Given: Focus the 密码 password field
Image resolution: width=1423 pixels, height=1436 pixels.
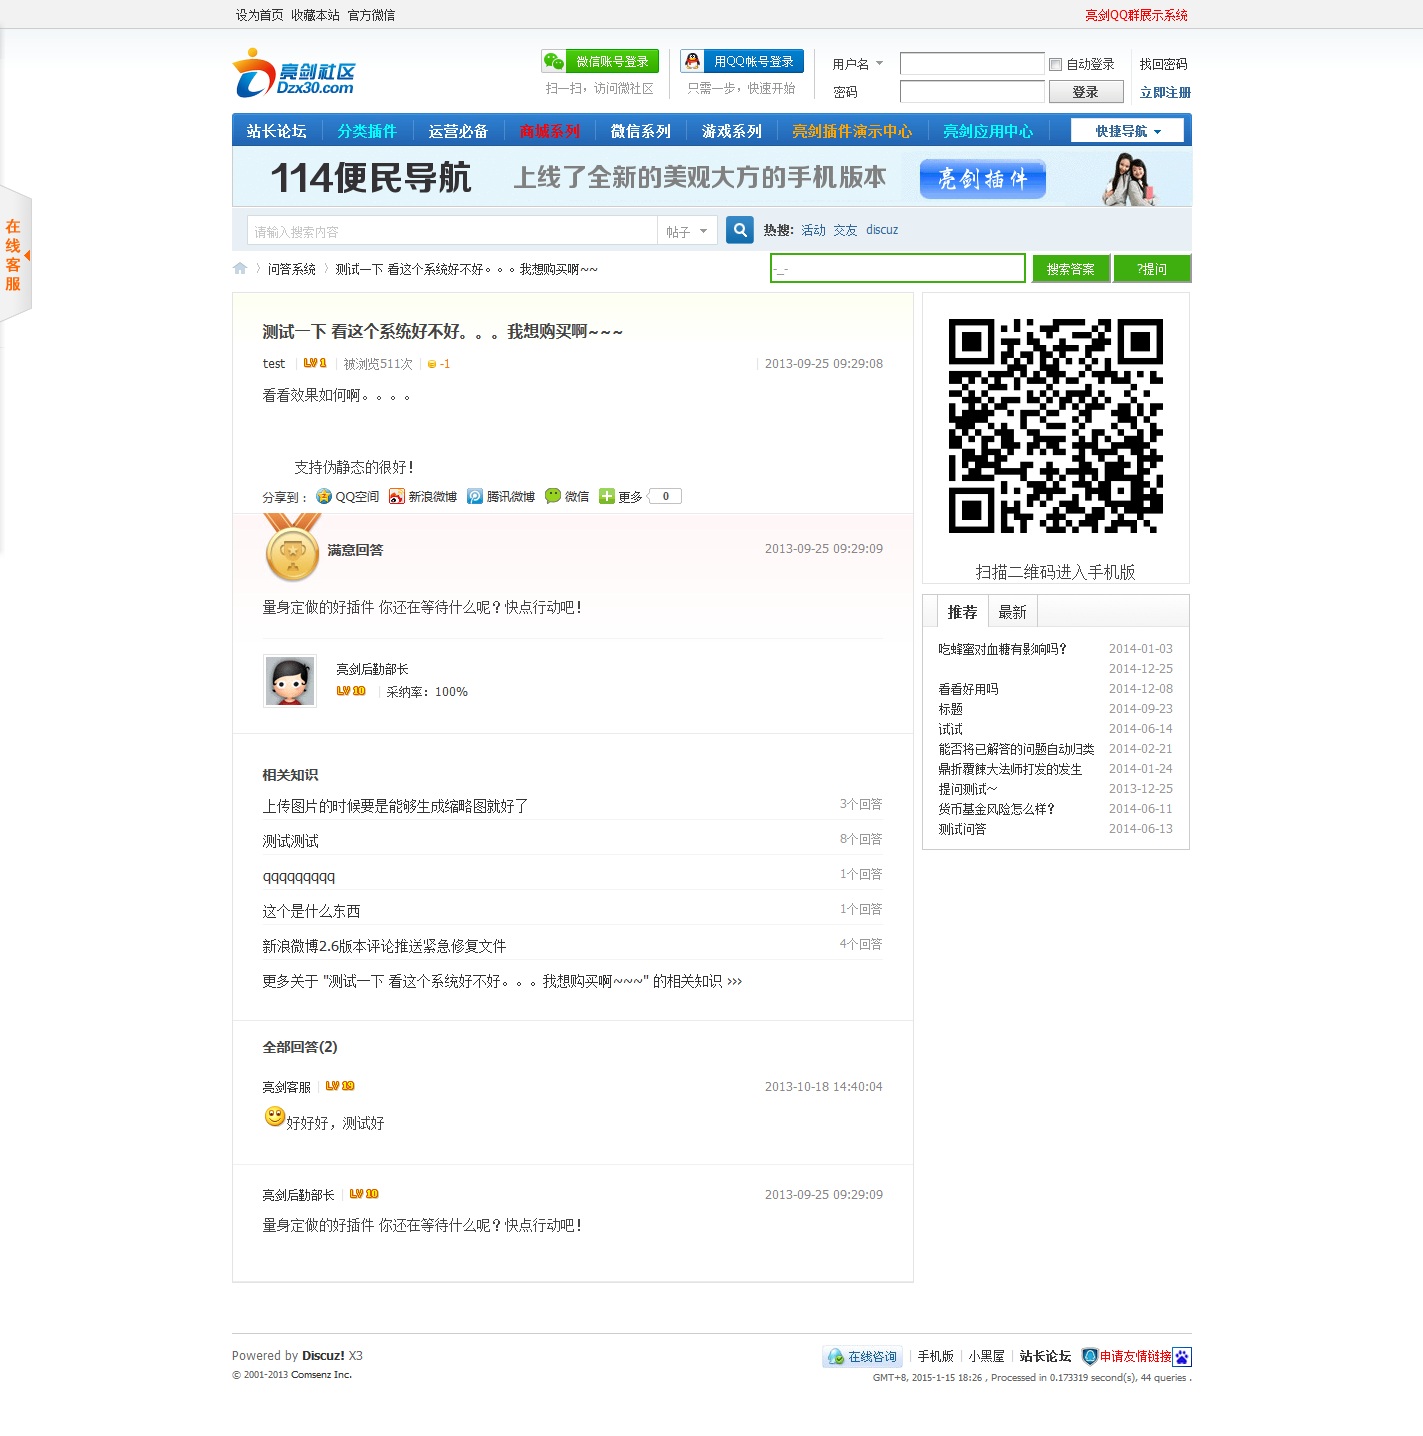Looking at the screenshot, I should tap(972, 92).
